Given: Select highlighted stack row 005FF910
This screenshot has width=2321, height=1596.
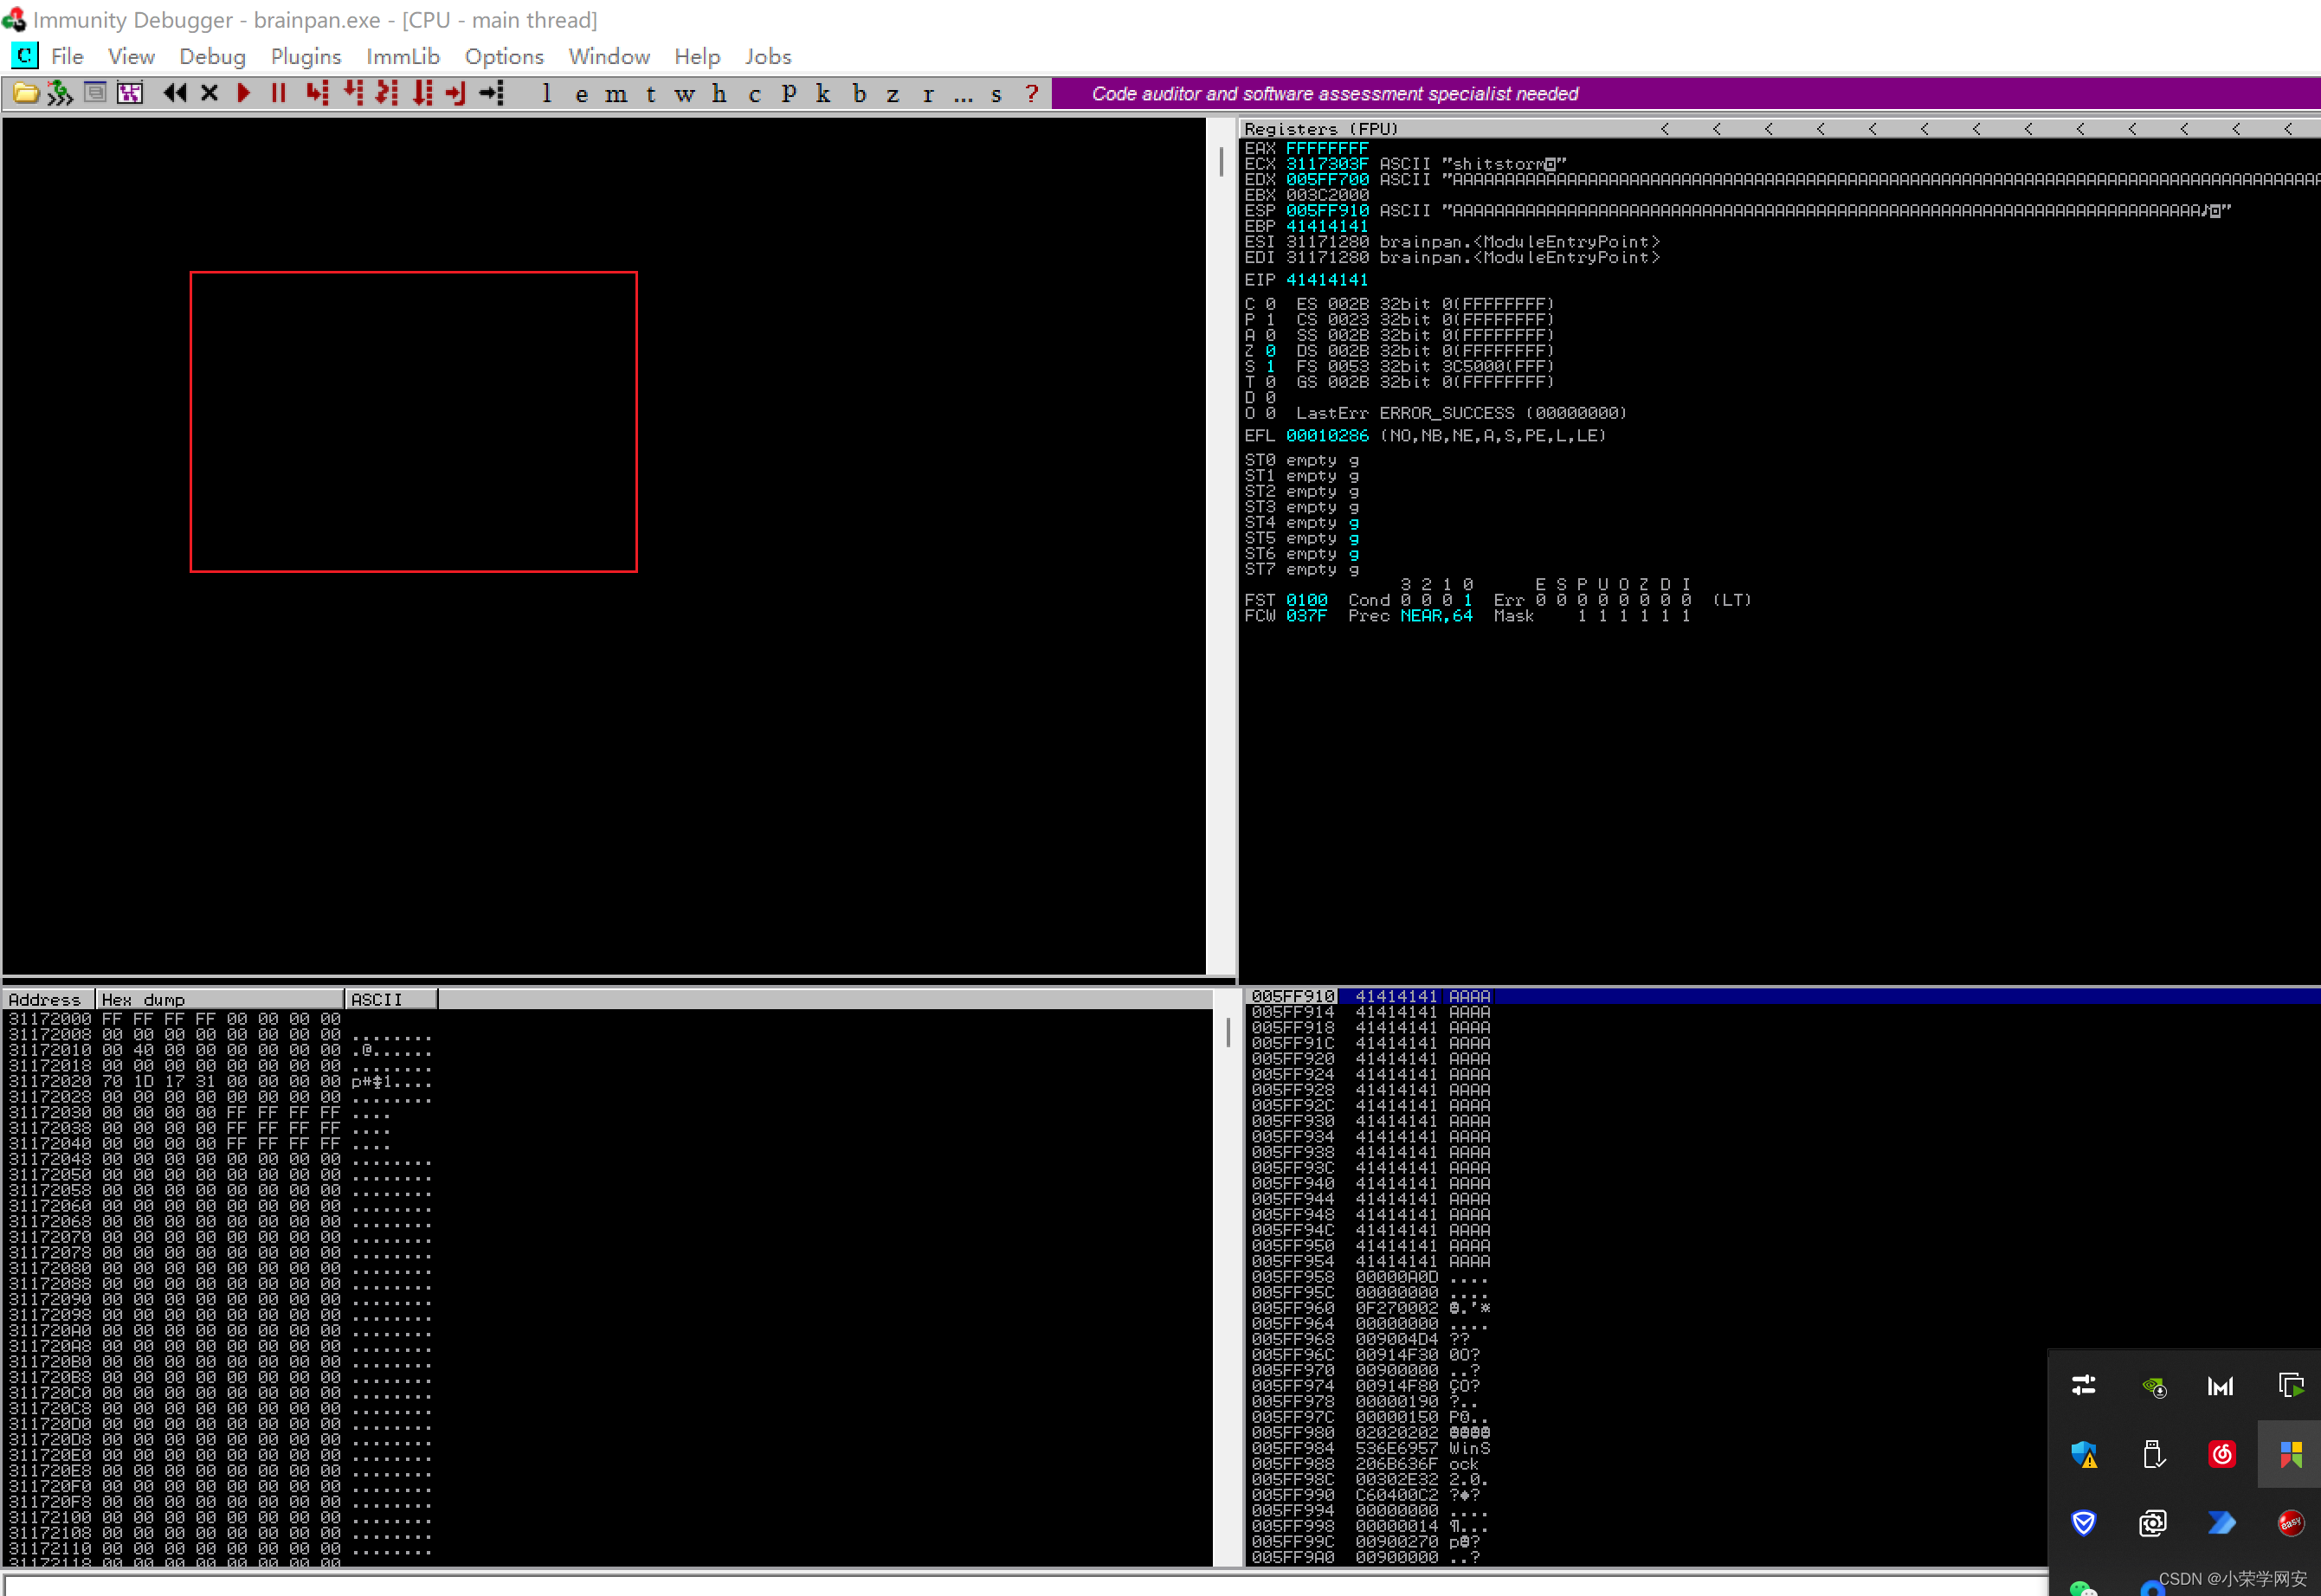Looking at the screenshot, I should tap(1782, 996).
